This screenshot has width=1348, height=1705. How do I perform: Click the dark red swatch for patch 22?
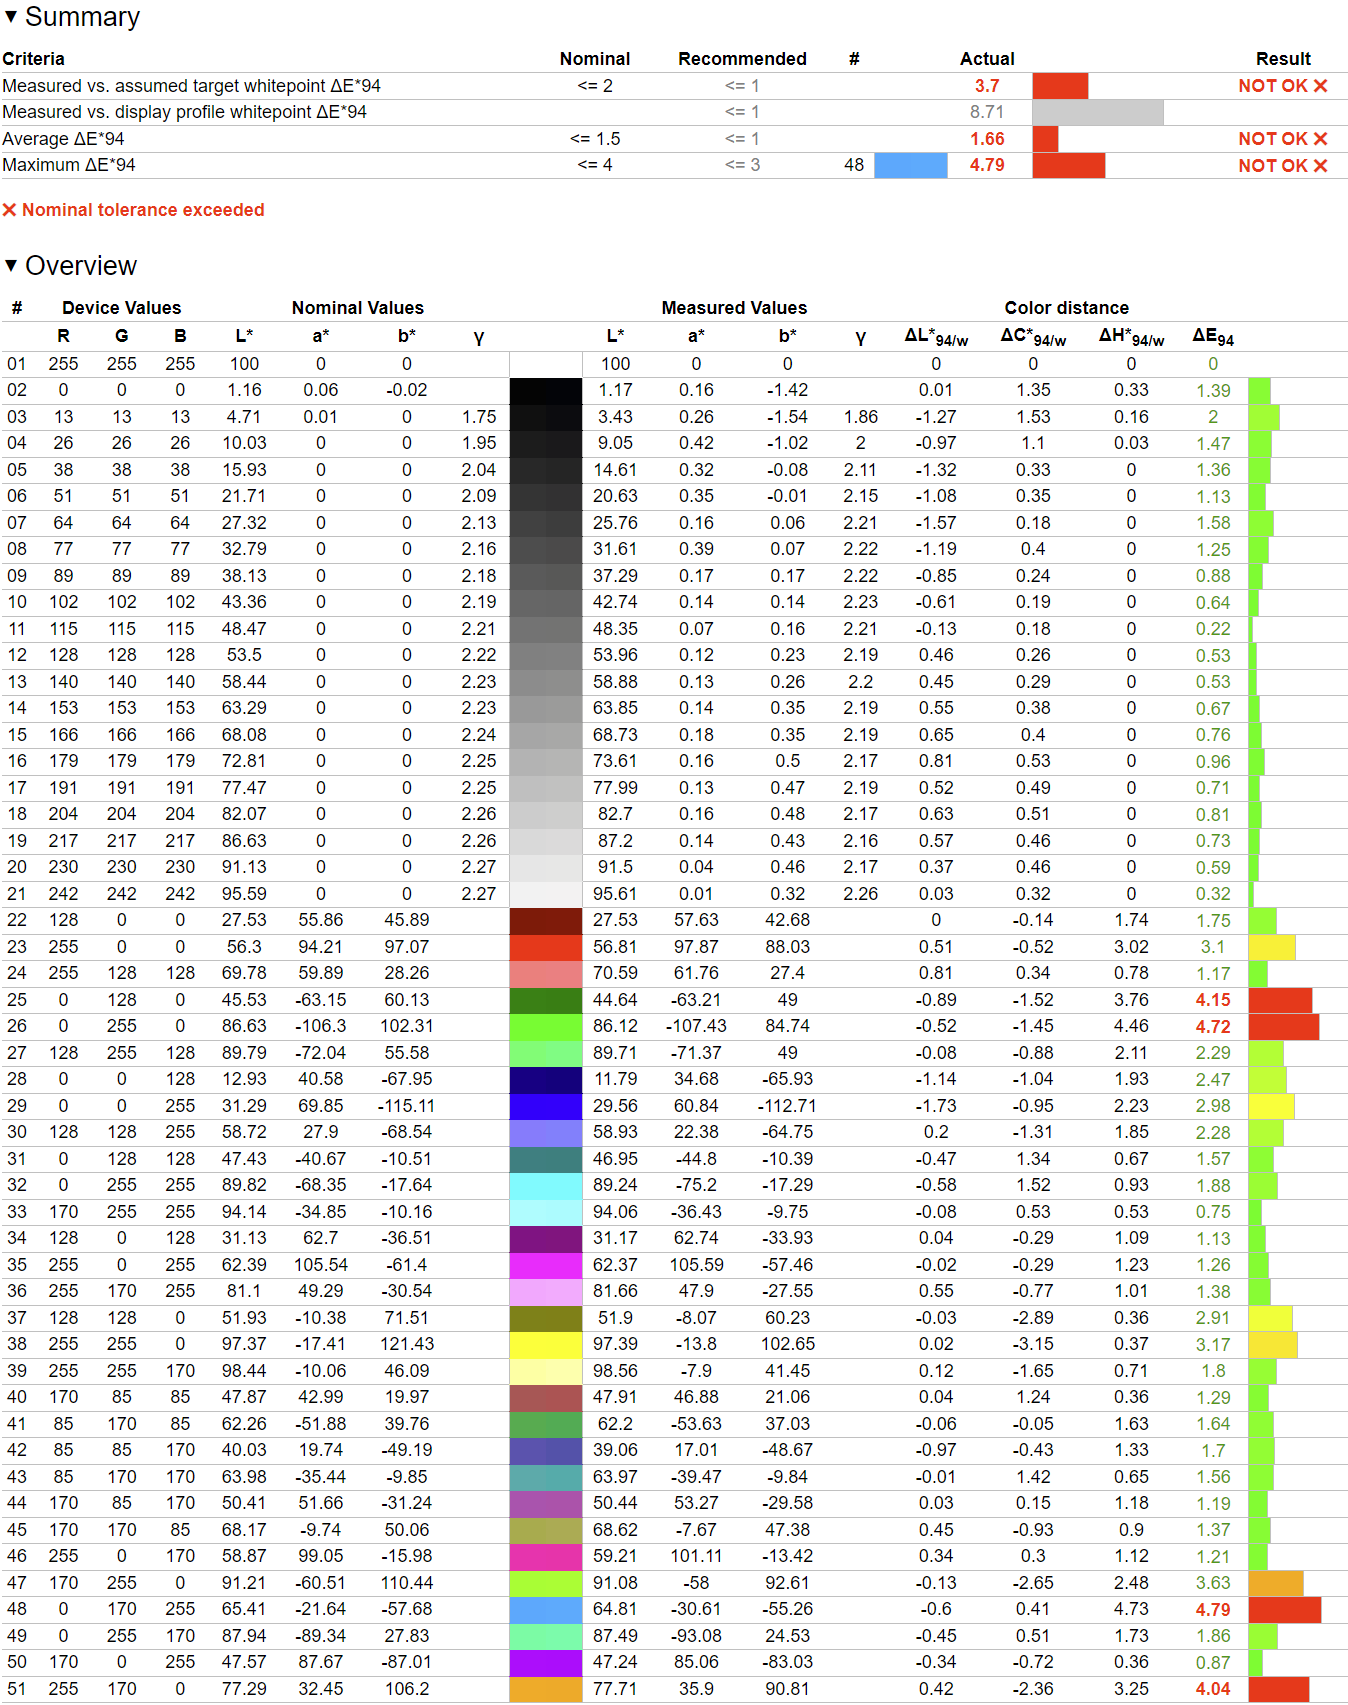click(545, 921)
